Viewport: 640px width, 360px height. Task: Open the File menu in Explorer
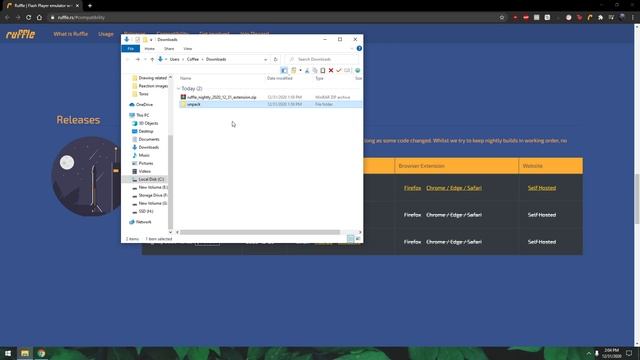131,49
